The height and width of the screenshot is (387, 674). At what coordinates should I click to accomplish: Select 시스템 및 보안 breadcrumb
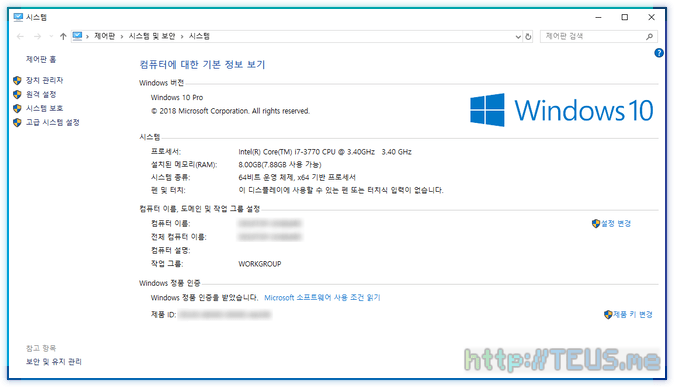point(152,36)
